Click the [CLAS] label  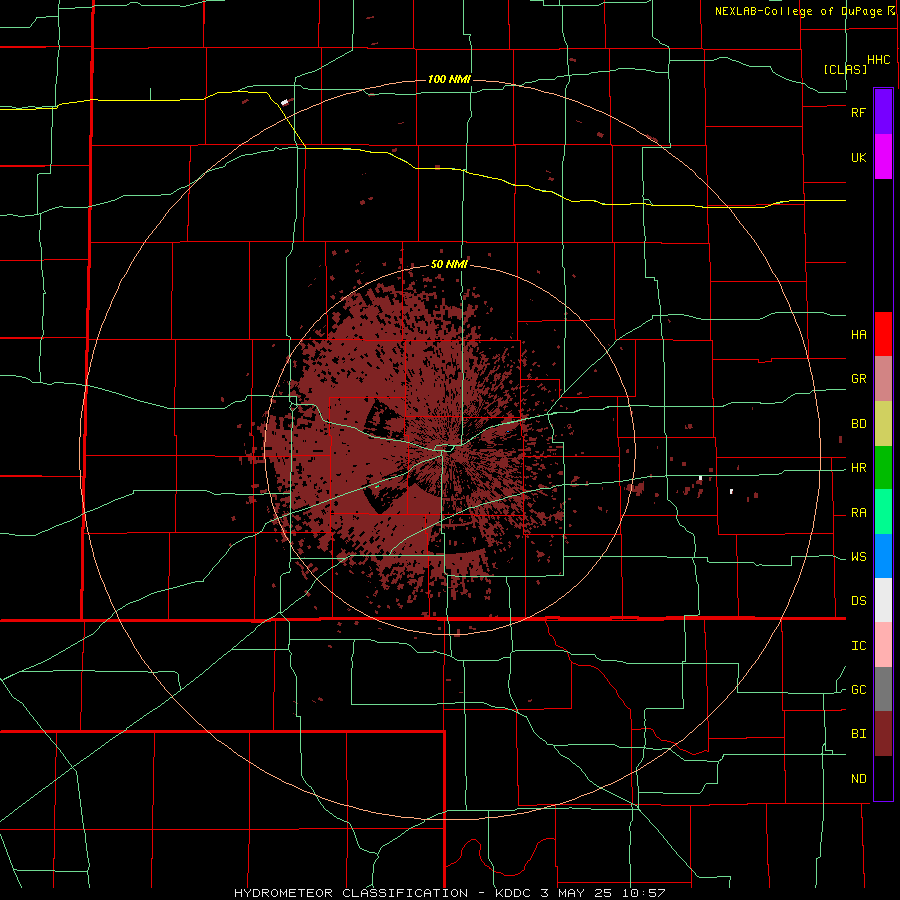pos(845,69)
